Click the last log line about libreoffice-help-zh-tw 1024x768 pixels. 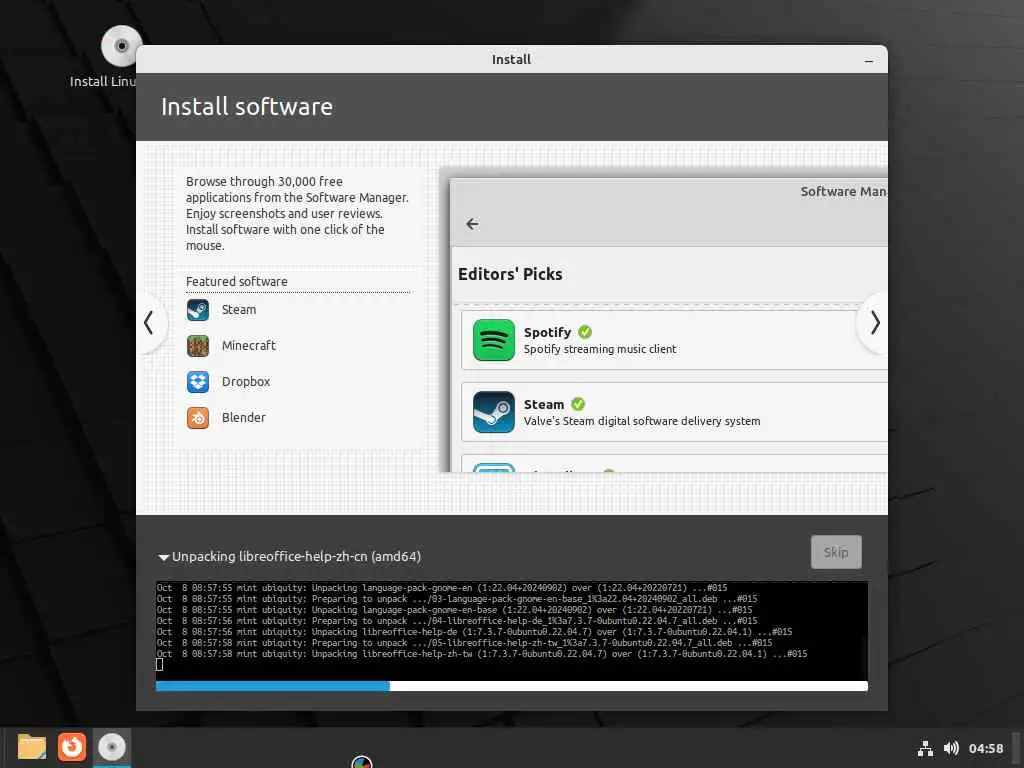click(x=482, y=654)
